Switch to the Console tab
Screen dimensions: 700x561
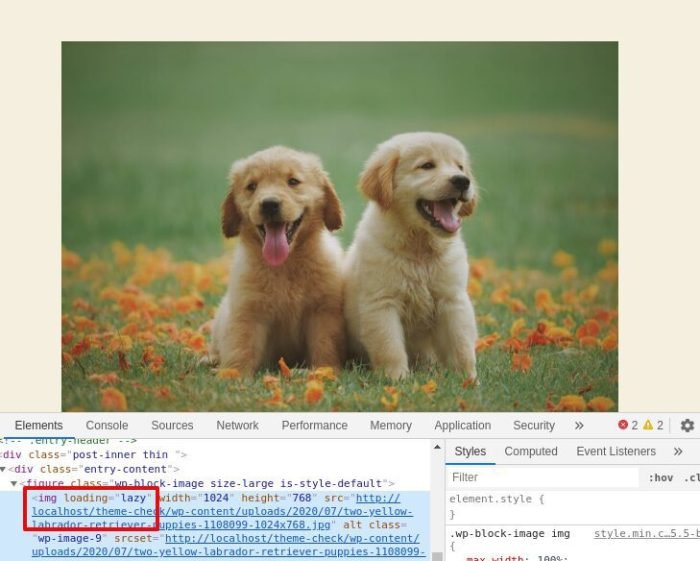(107, 425)
